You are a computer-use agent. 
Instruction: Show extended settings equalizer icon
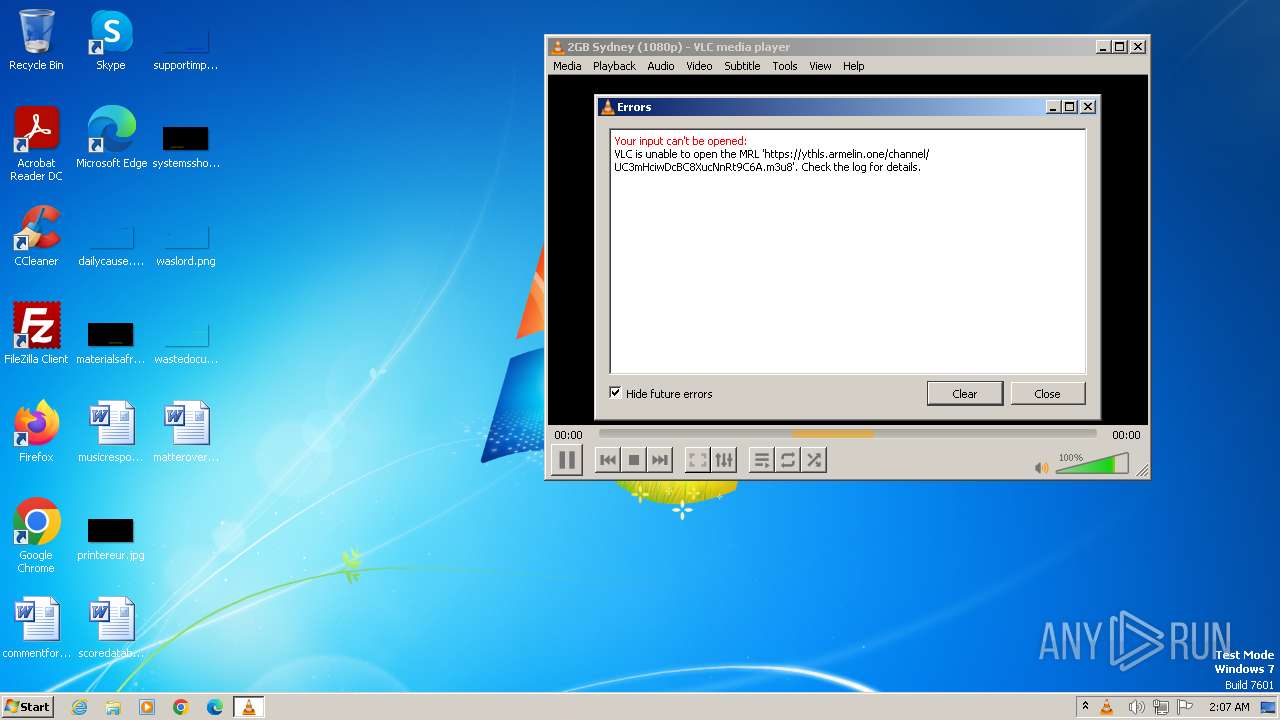coord(724,460)
